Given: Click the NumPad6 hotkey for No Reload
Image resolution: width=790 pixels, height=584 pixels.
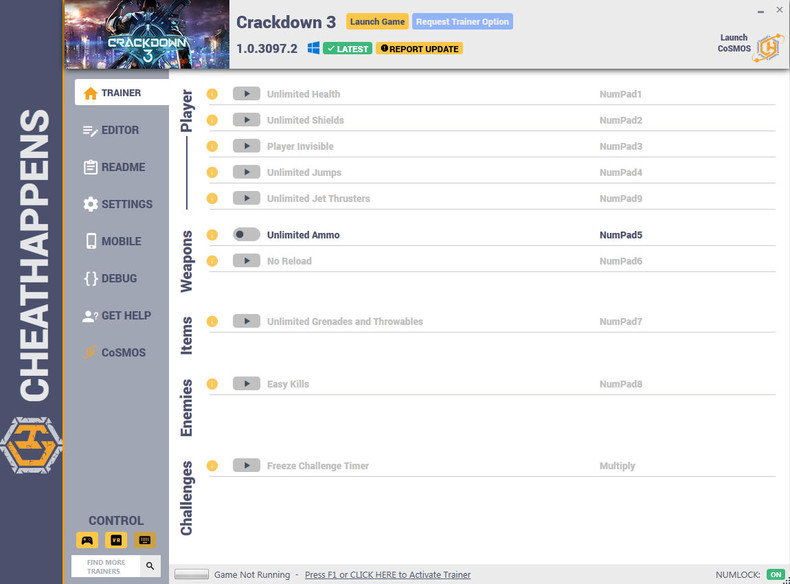Looking at the screenshot, I should 621,261.
